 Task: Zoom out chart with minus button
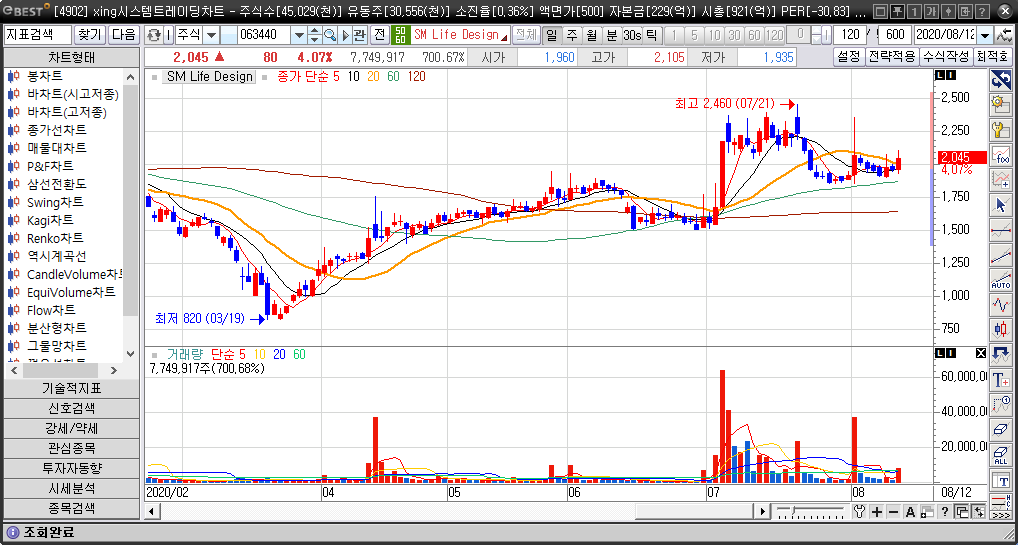coord(893,512)
